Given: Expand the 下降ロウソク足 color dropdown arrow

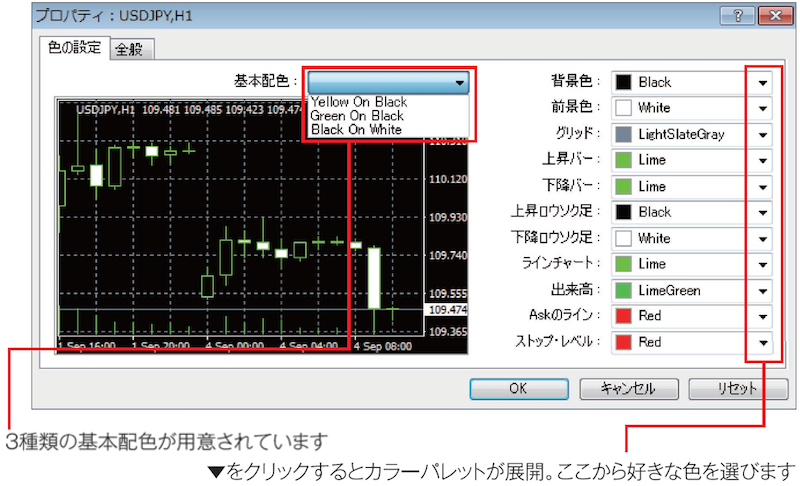Looking at the screenshot, I should tap(763, 239).
